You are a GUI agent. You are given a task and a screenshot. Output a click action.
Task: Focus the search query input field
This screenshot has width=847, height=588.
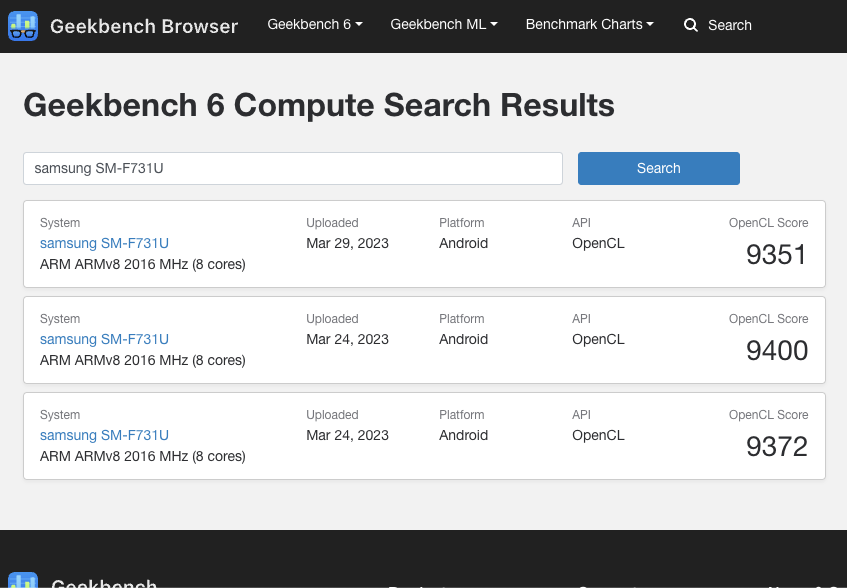click(293, 168)
